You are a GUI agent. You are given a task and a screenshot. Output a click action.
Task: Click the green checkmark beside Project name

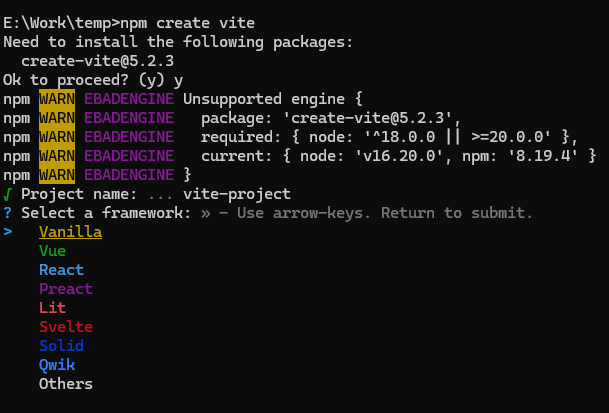pos(8,194)
